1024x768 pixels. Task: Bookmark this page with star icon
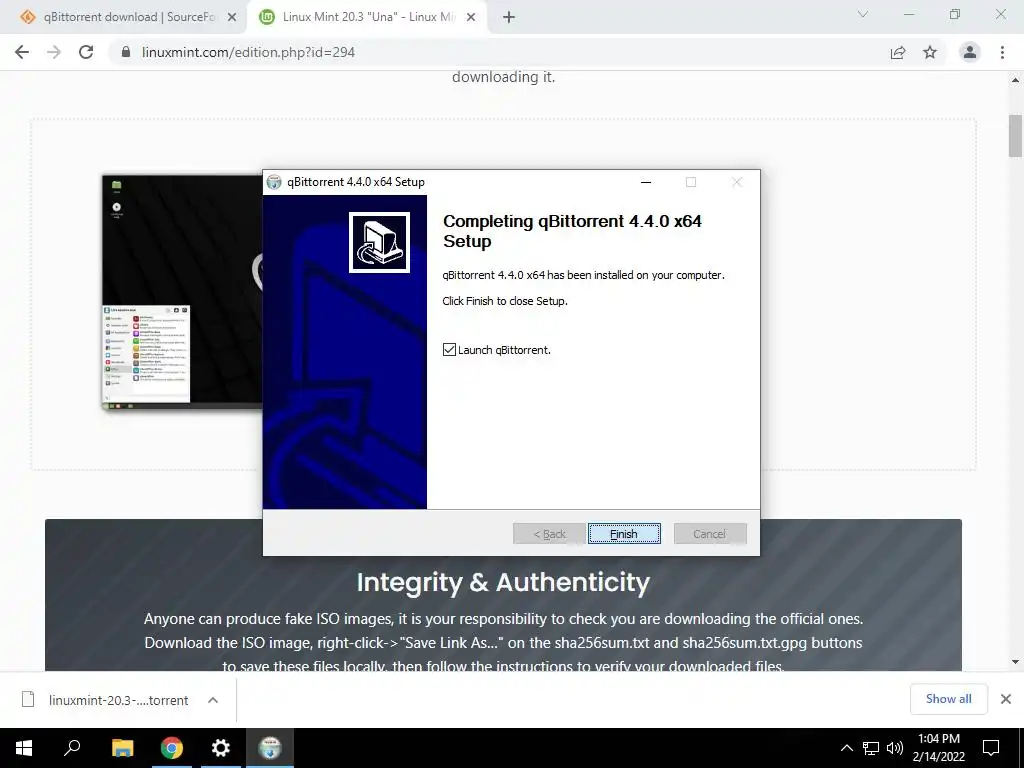[930, 52]
